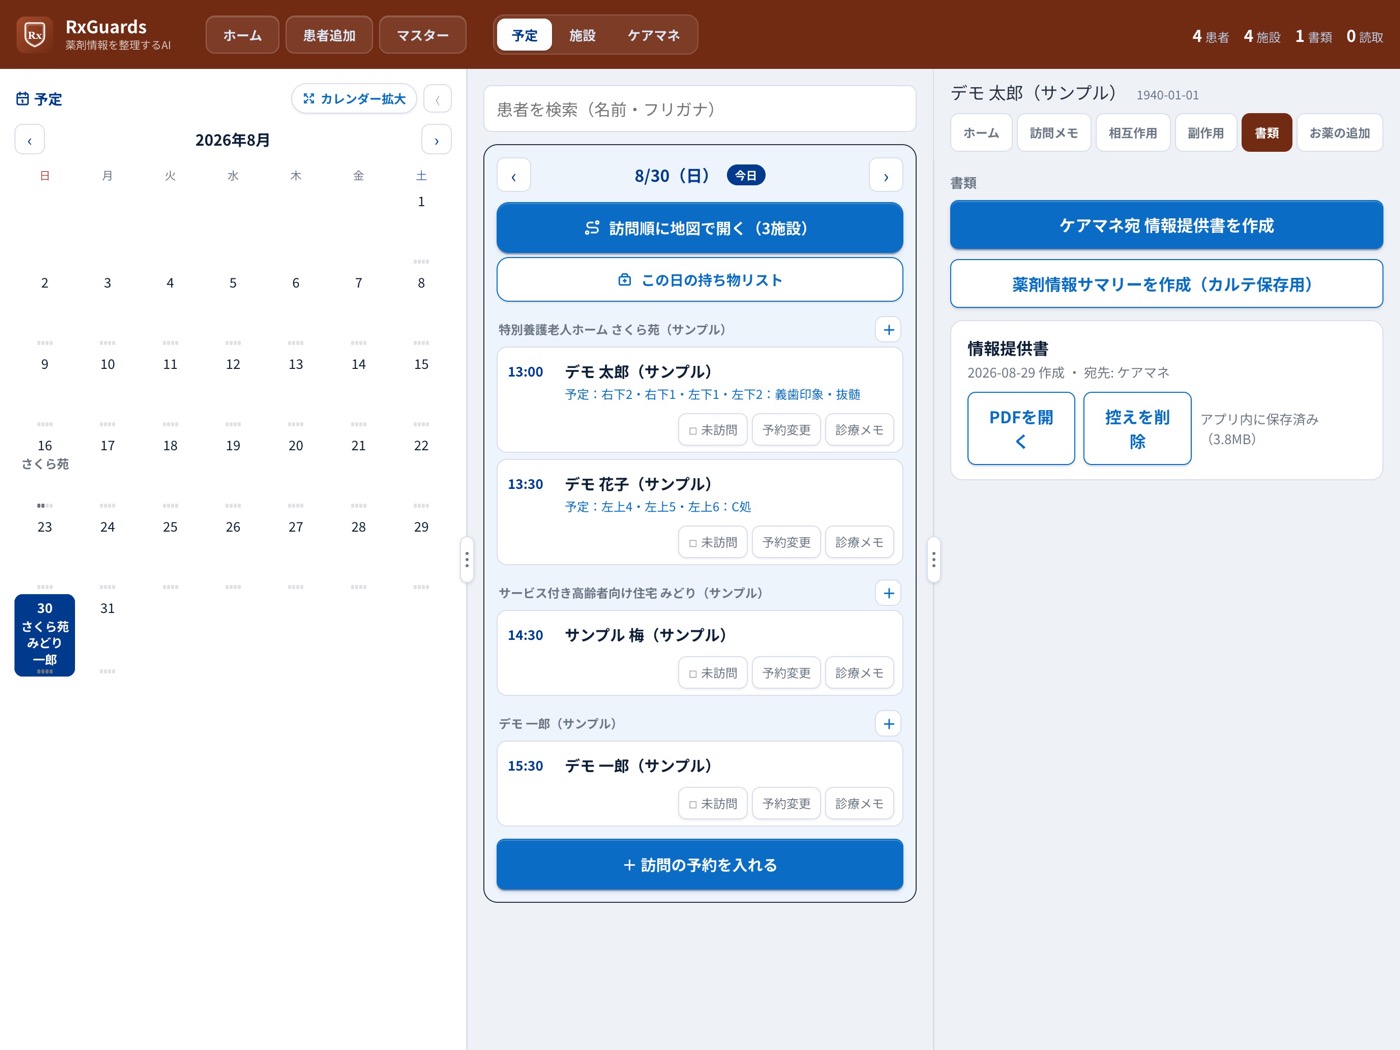Image resolution: width=1400 pixels, height=1050 pixels.
Task: Switch to the 予定 view tab
Action: (525, 35)
